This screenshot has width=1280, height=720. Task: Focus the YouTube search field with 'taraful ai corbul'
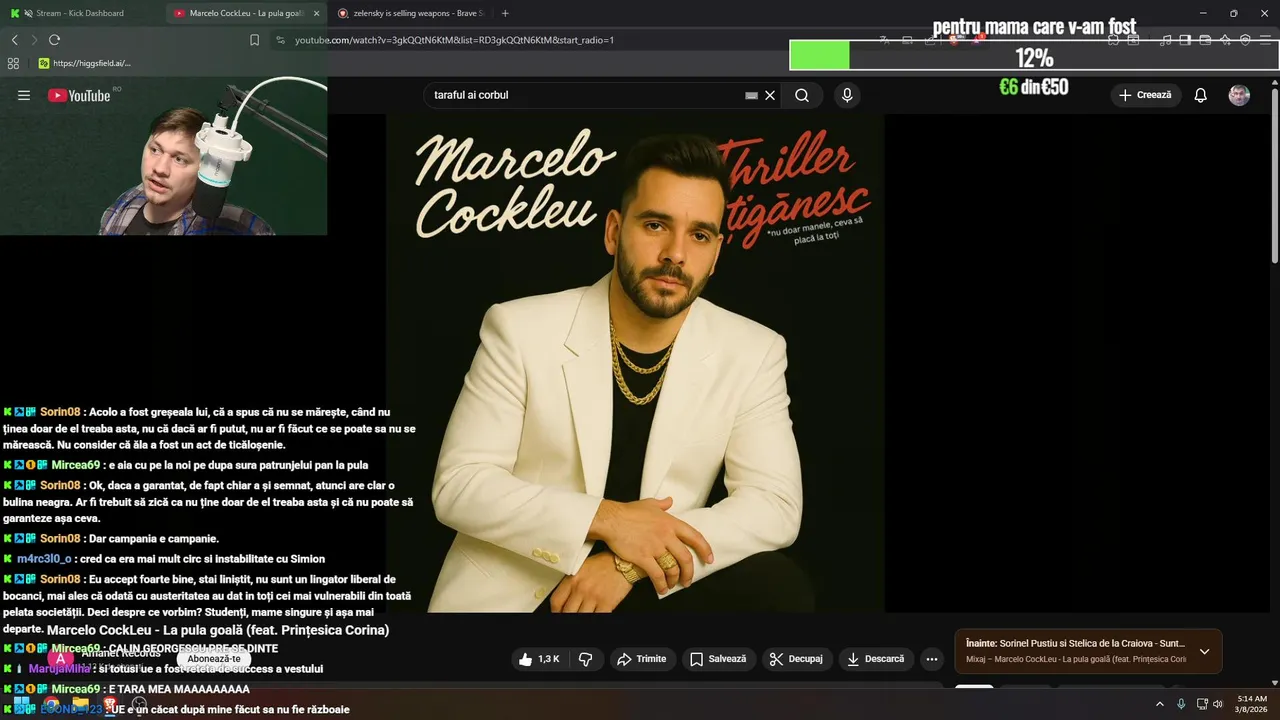tap(585, 95)
